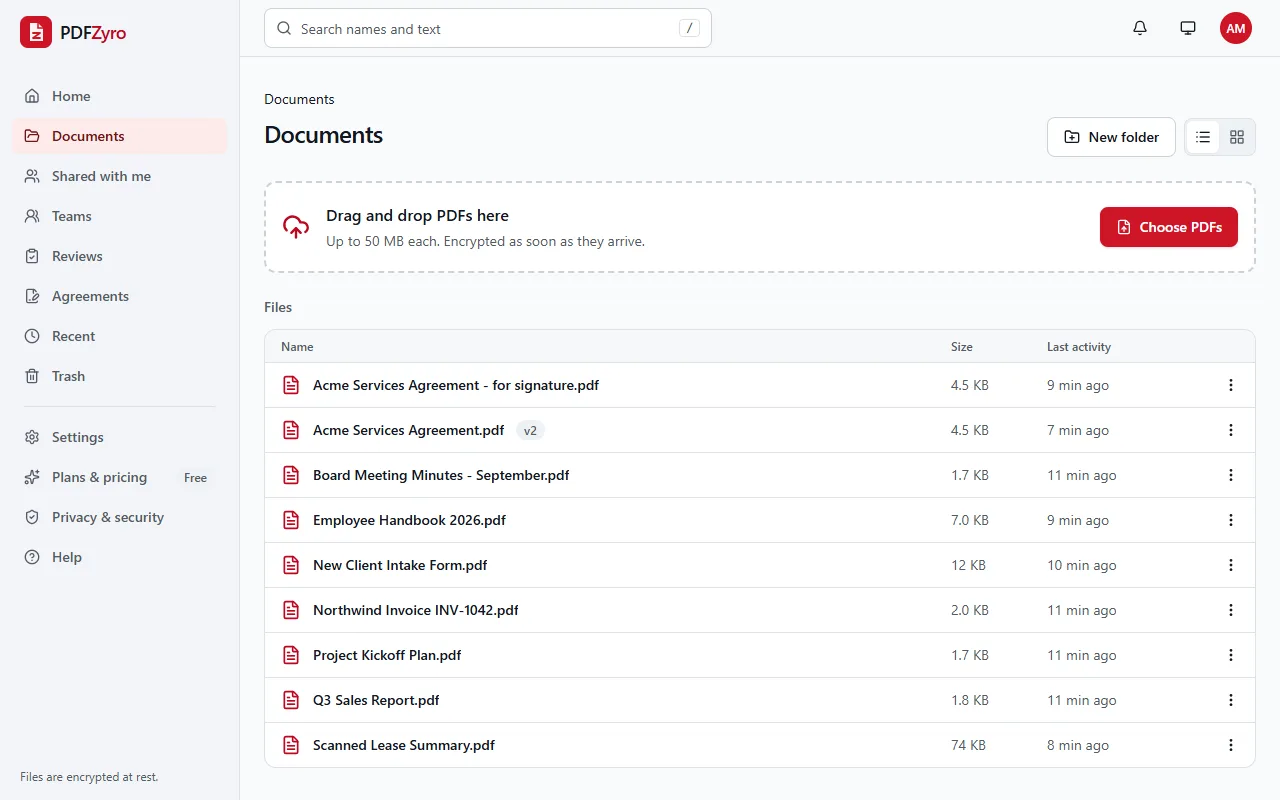The image size is (1280, 800).
Task: Open options menu for Acme Services Agreement - for signature.pdf
Action: coord(1231,385)
